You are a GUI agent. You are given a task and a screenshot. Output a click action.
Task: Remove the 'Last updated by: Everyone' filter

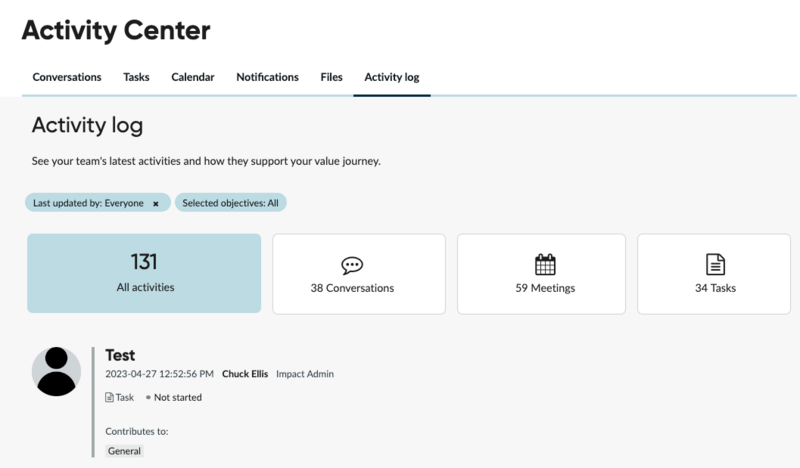coord(156,204)
